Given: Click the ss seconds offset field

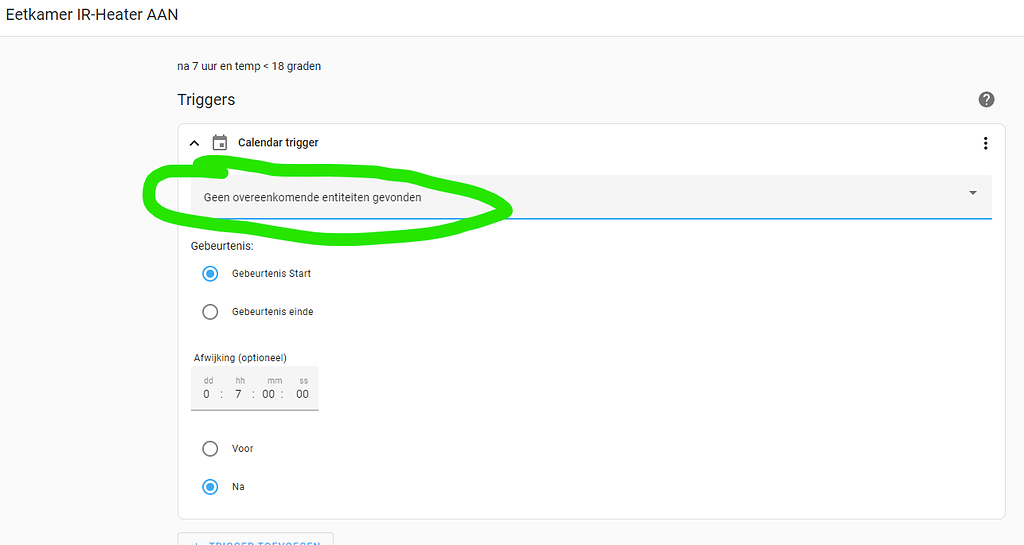Looking at the screenshot, I should pos(302,394).
